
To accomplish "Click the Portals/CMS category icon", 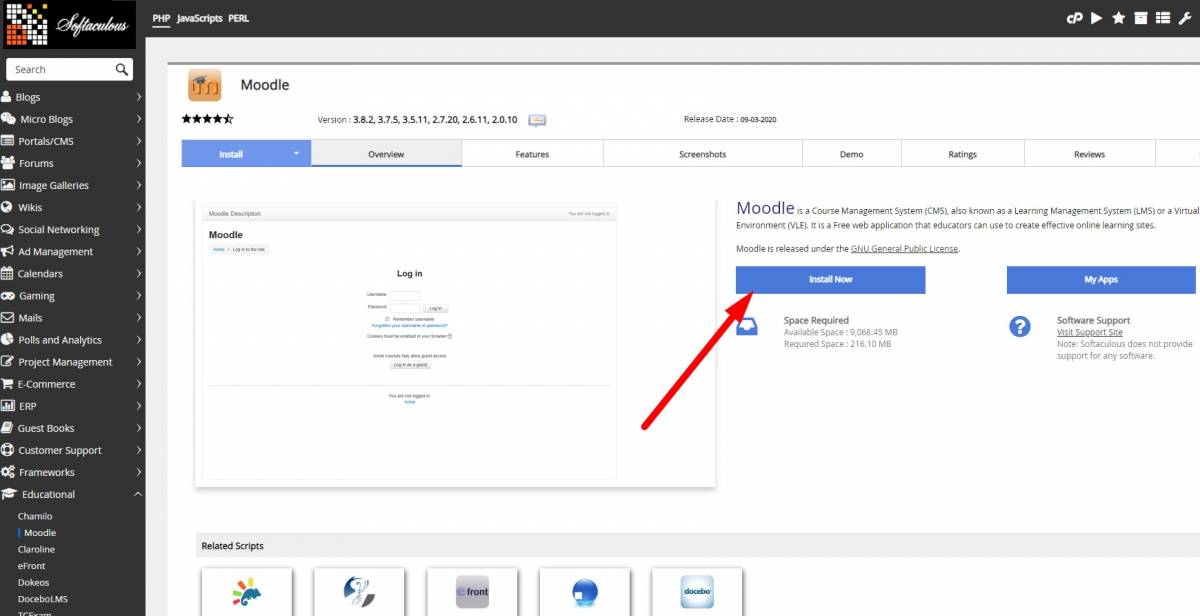I will 8,141.
